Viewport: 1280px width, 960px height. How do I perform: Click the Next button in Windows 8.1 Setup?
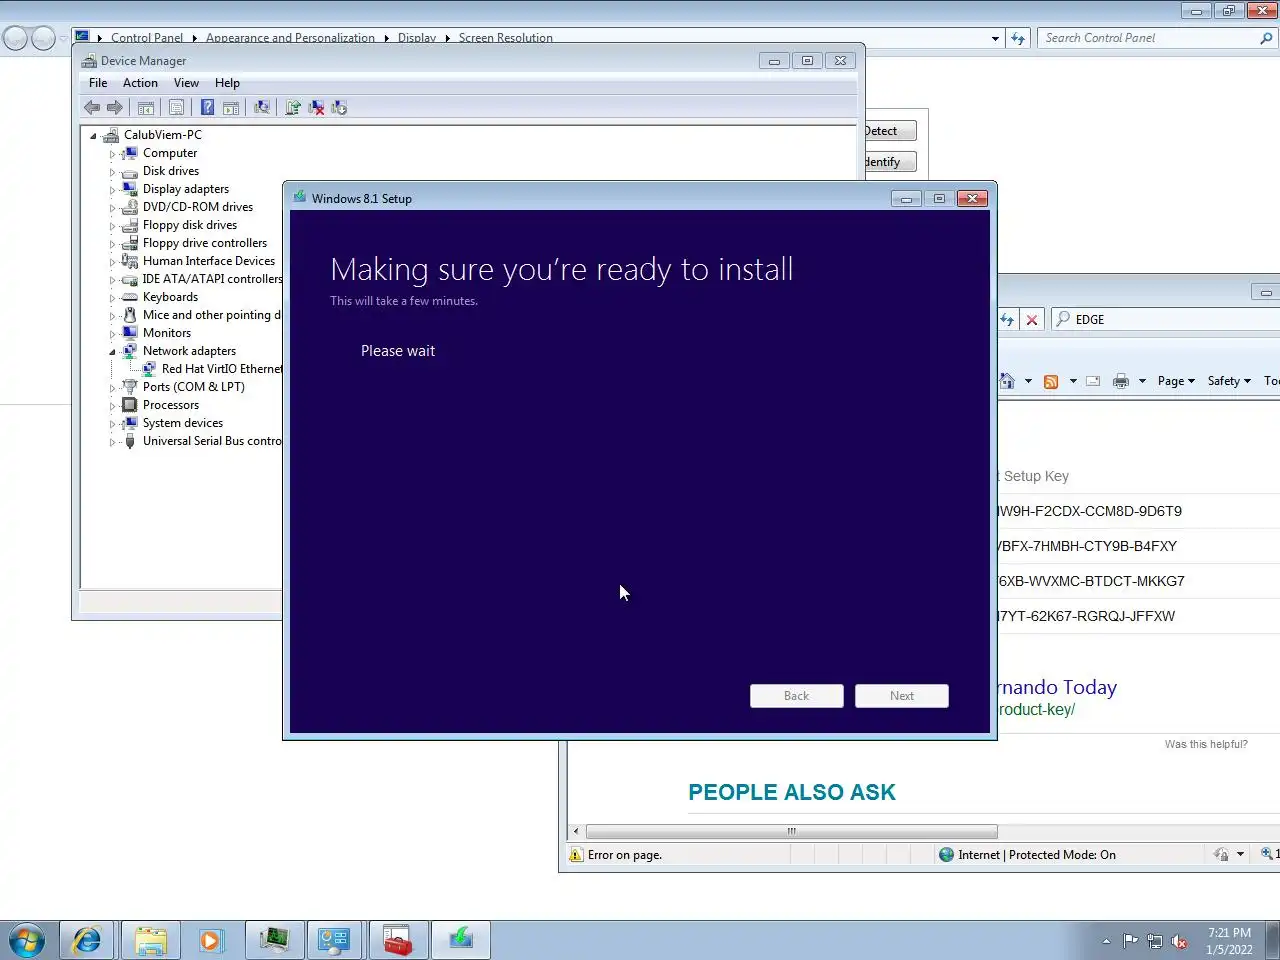902,696
